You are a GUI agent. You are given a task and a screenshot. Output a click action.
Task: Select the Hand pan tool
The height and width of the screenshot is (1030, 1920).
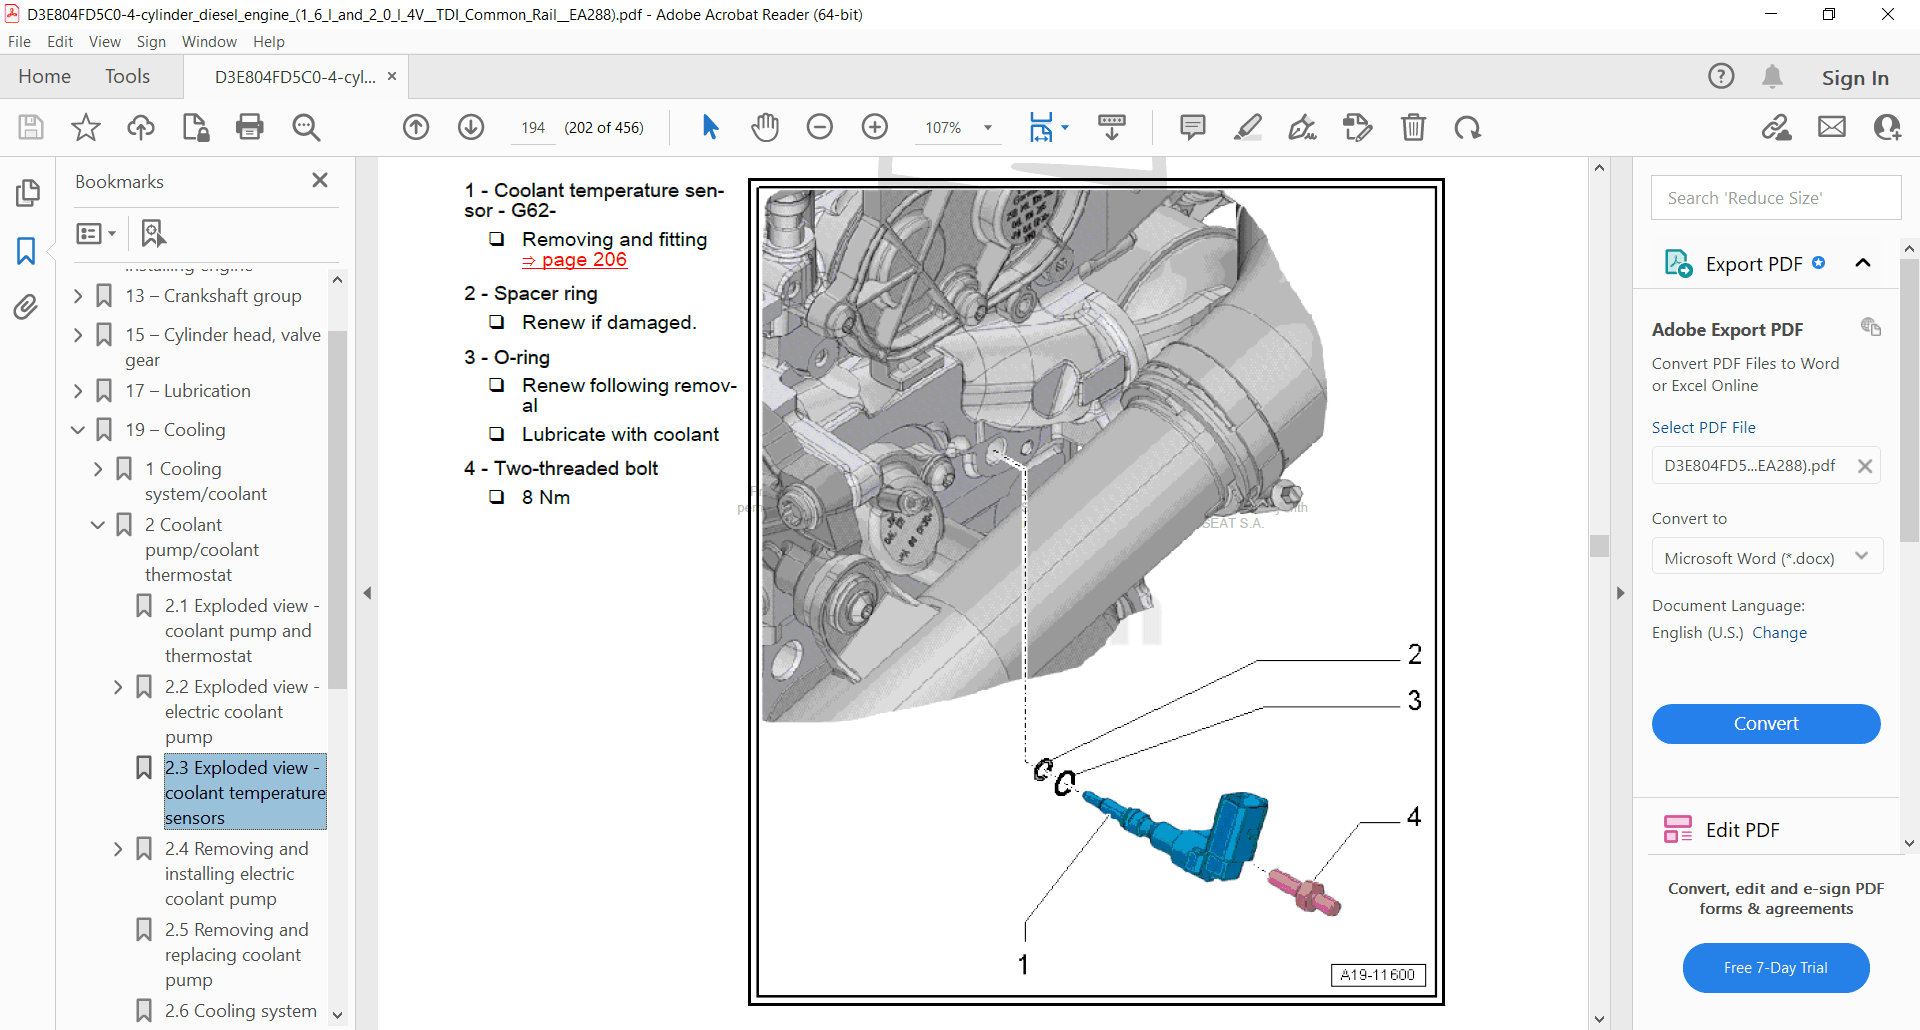[x=765, y=127]
